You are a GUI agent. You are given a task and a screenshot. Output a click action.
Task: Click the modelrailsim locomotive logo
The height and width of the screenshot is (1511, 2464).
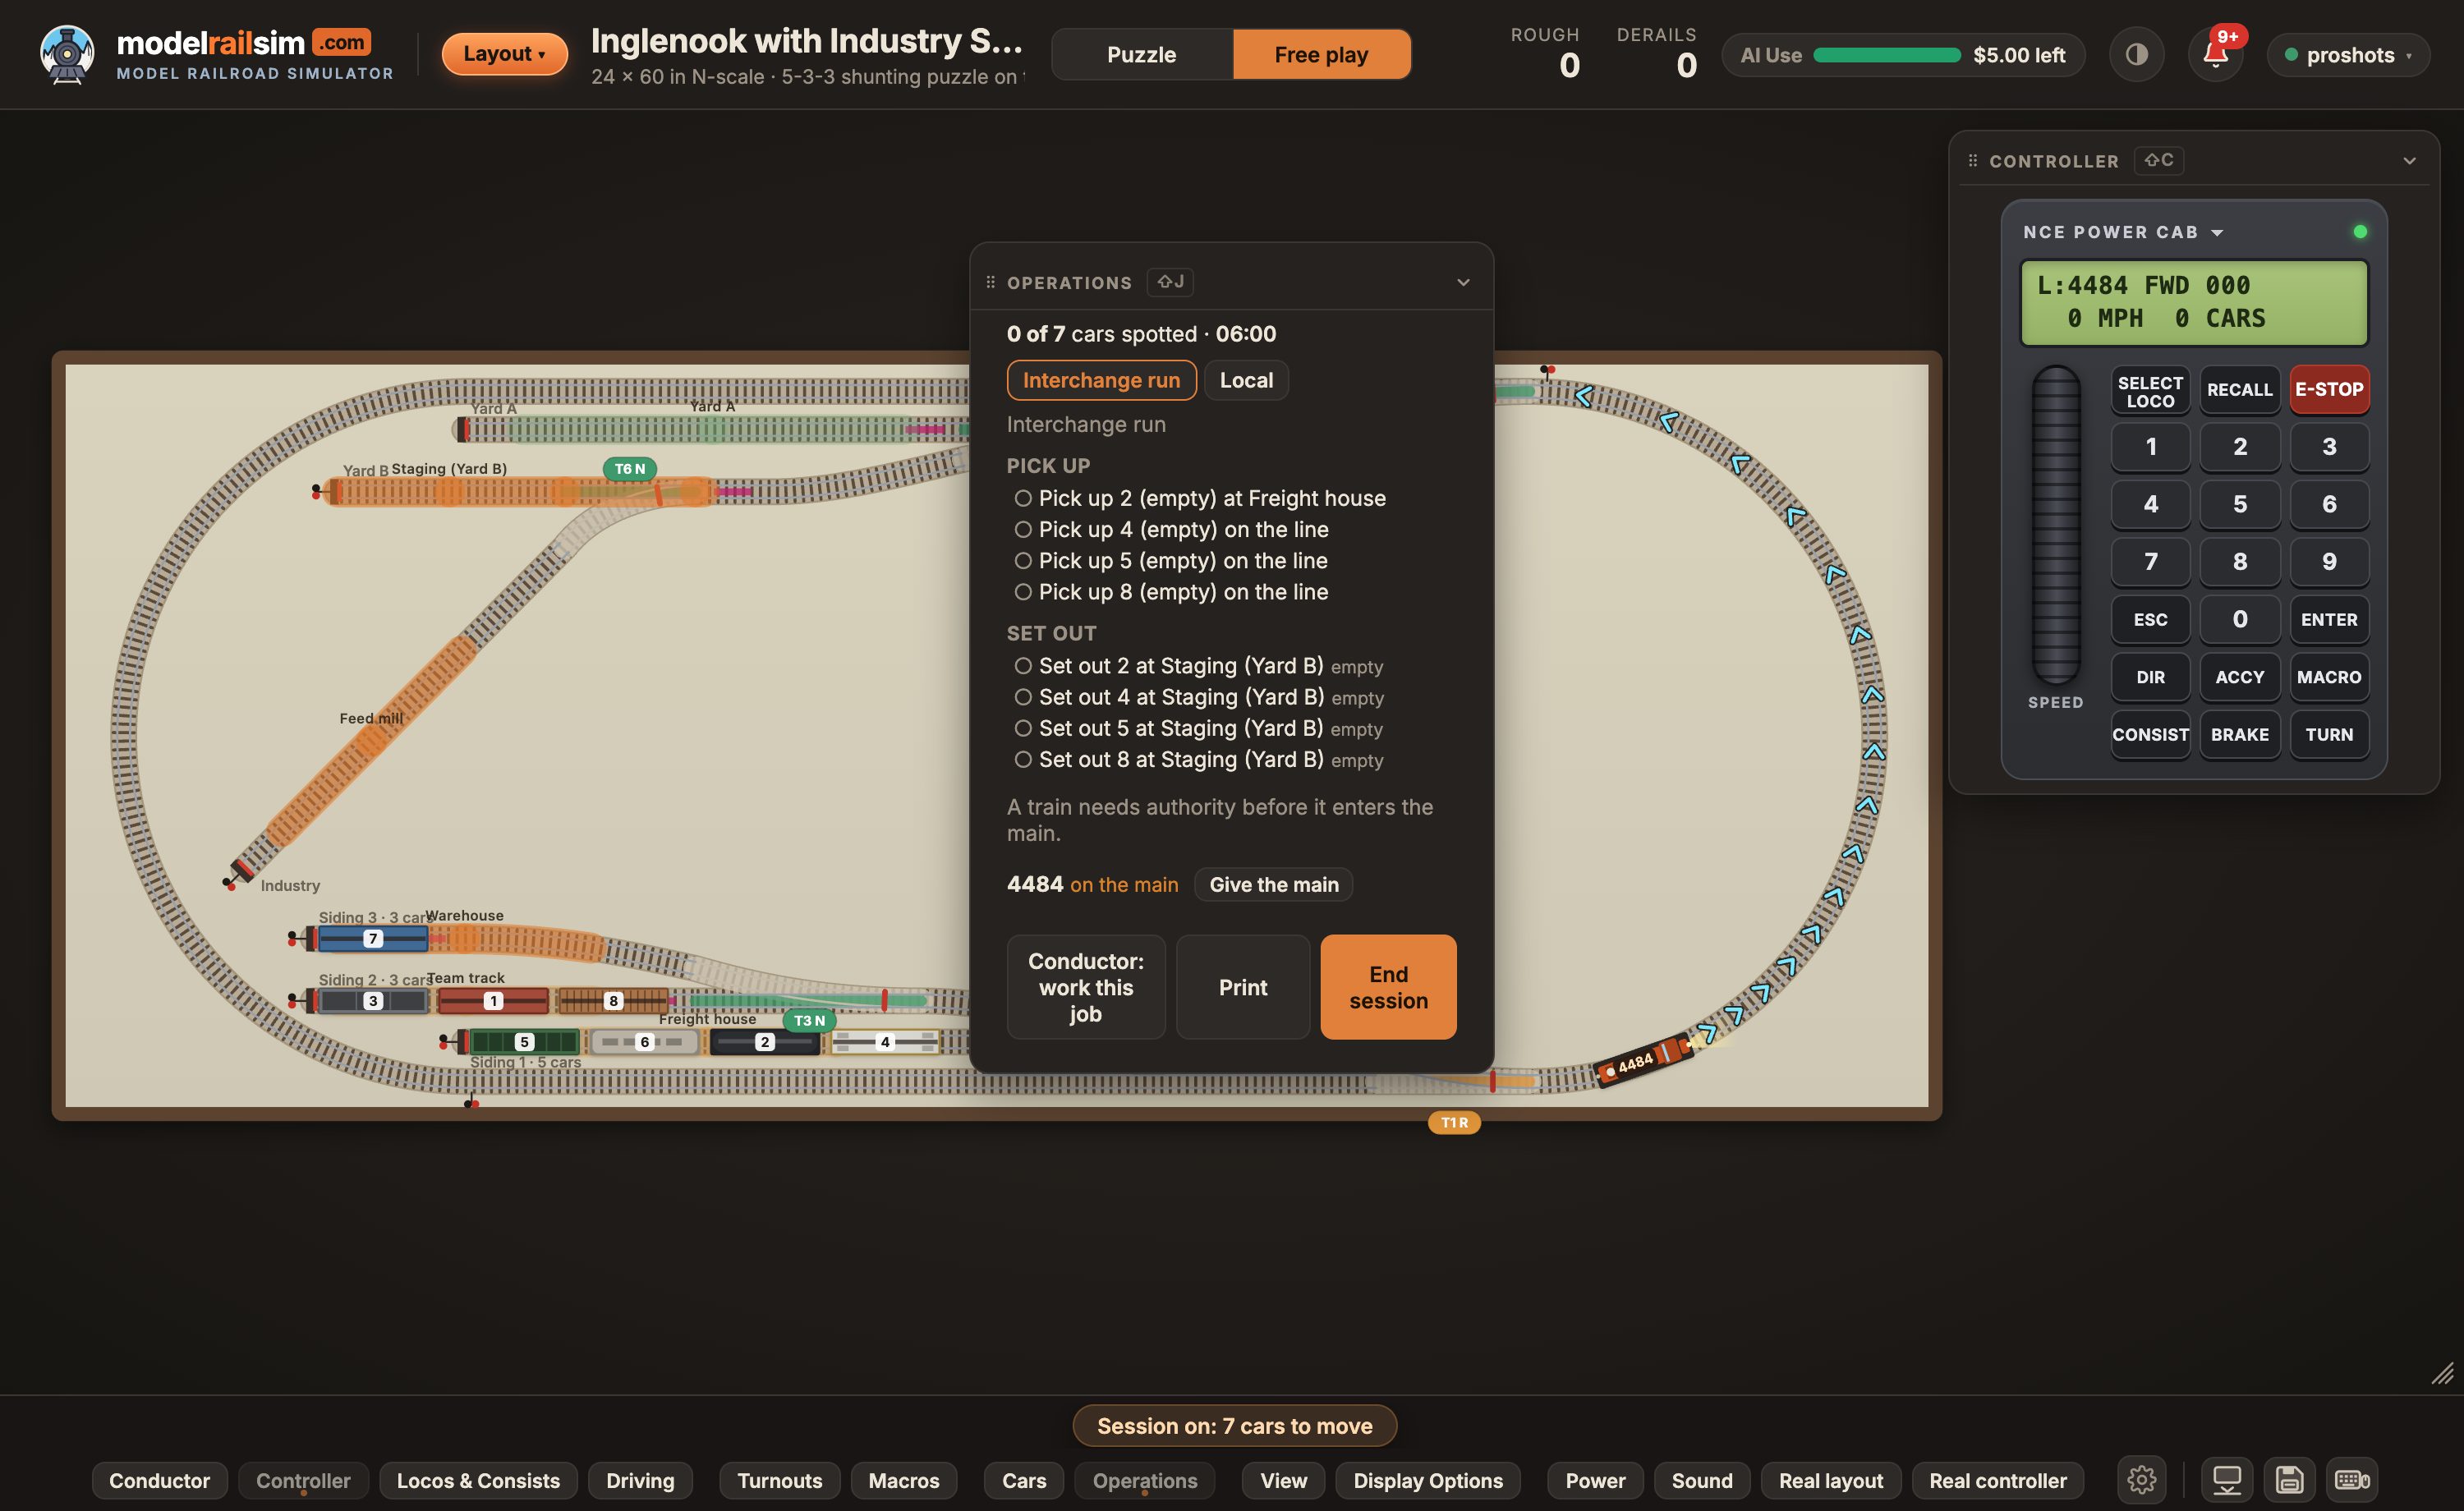pos(67,54)
